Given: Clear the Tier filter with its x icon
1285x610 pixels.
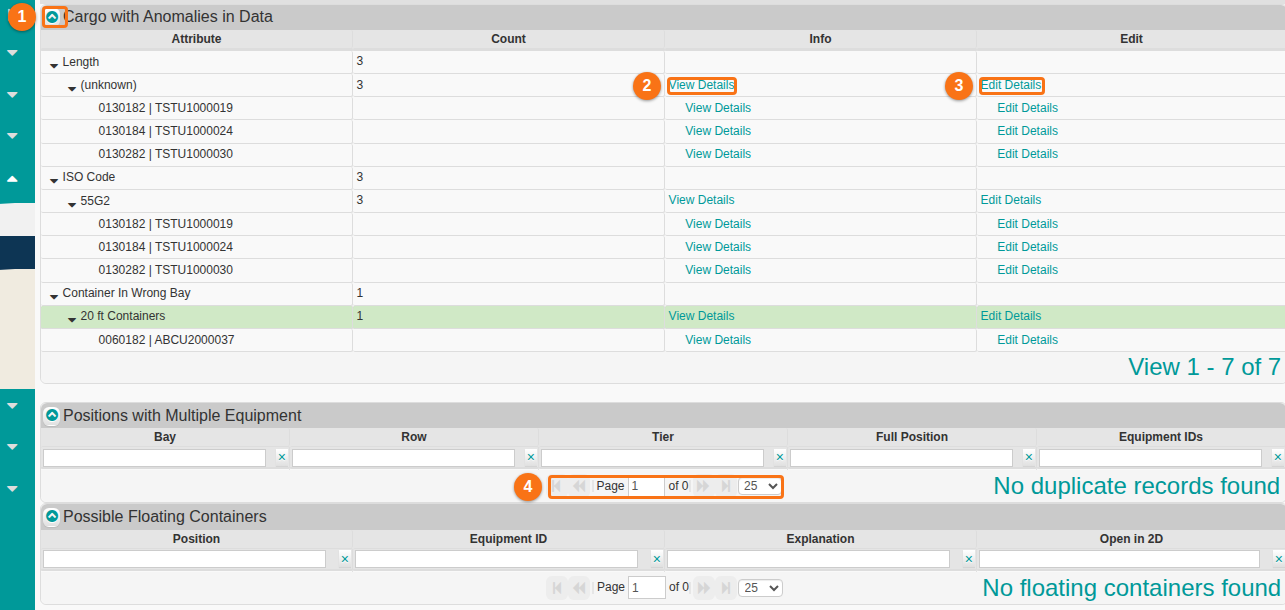Looking at the screenshot, I should click(779, 457).
